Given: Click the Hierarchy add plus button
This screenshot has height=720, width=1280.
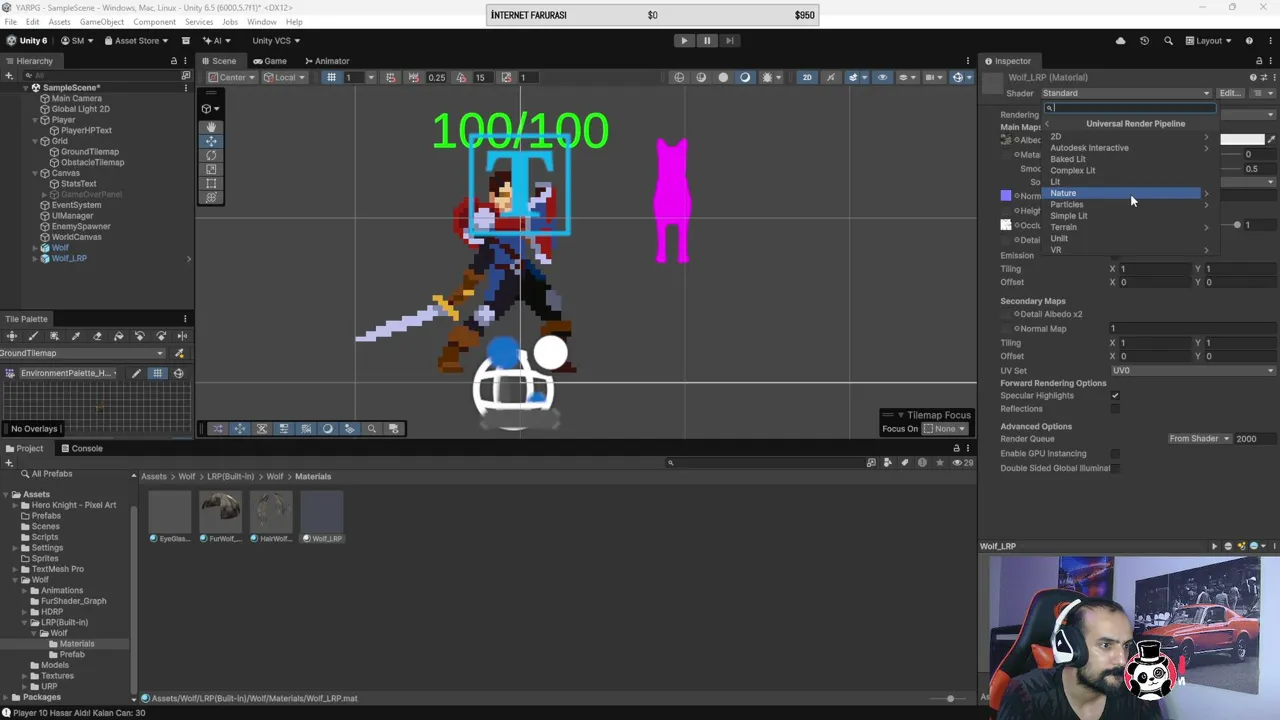Looking at the screenshot, I should 9,76.
